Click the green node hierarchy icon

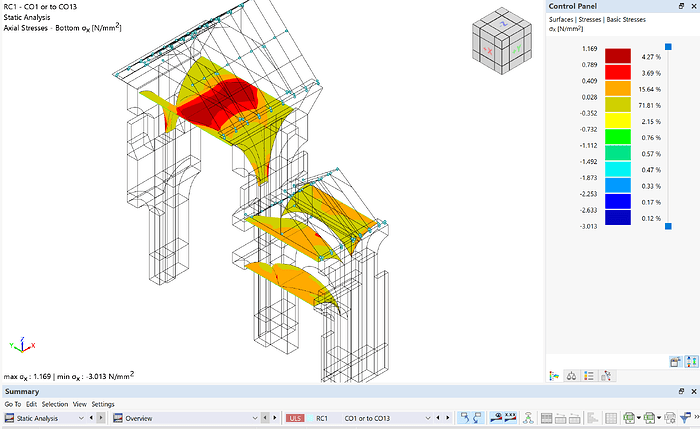point(529,418)
